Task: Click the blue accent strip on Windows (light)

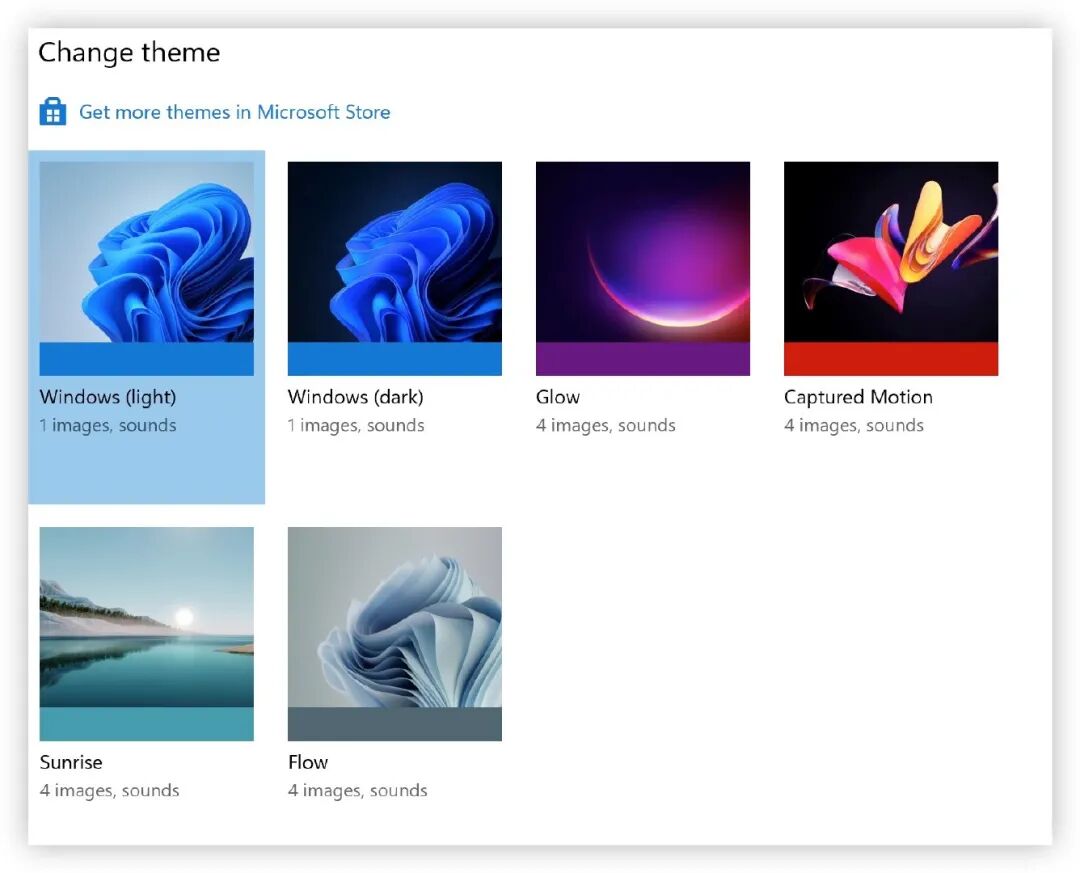Action: coord(146,360)
